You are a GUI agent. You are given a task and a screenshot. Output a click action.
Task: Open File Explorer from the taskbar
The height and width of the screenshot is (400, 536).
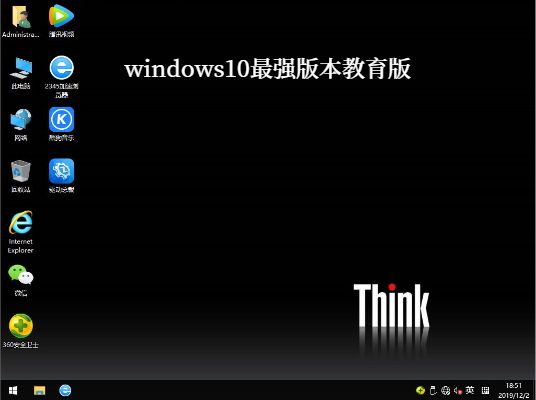tap(40, 390)
